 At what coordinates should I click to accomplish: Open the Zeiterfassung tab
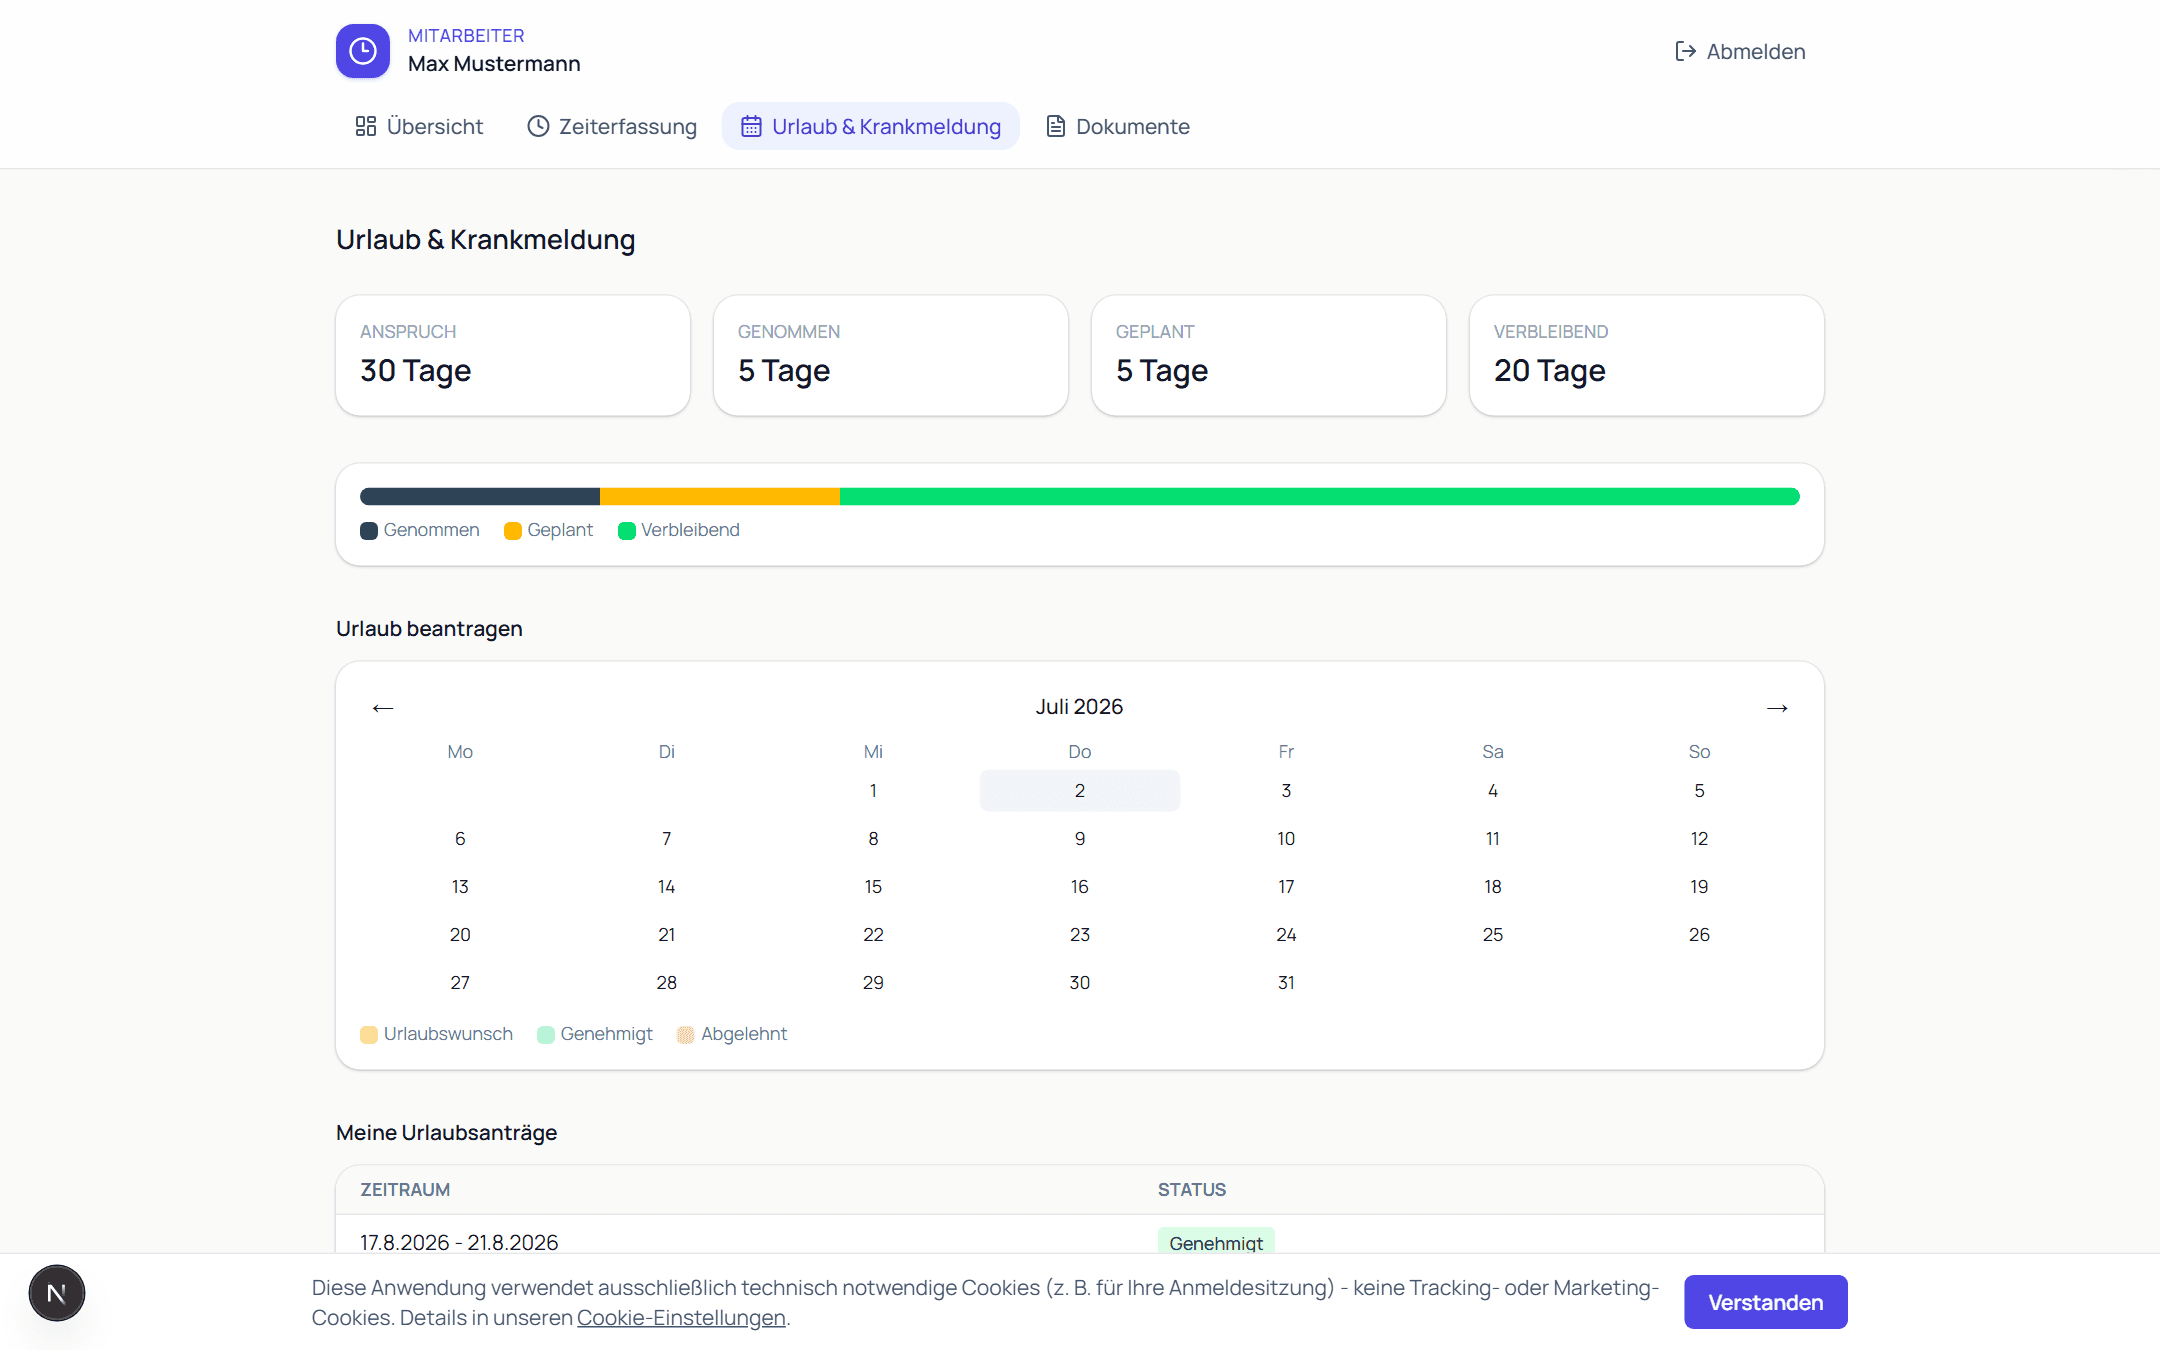coord(612,126)
